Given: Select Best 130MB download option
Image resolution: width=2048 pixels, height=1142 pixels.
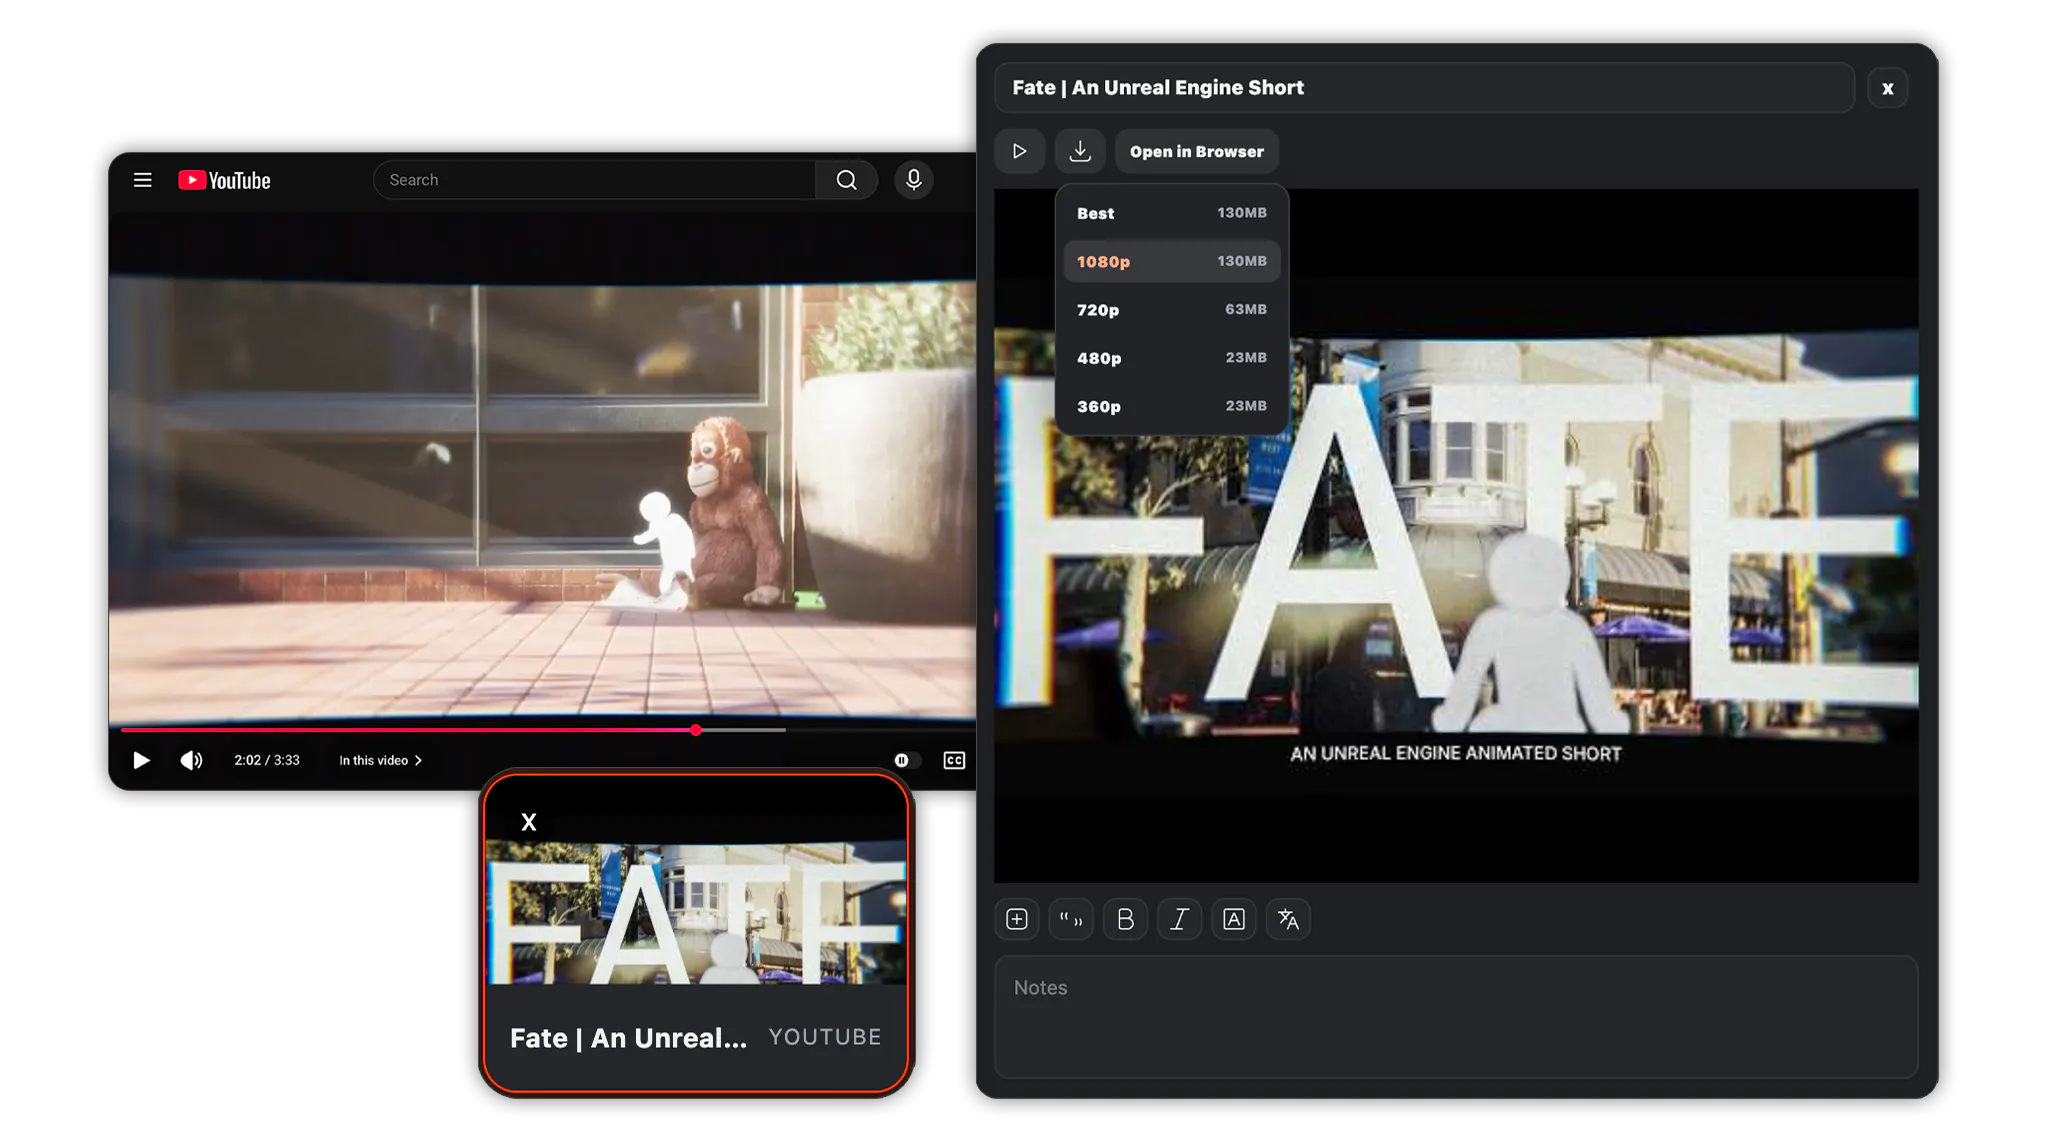Looking at the screenshot, I should tap(1172, 213).
